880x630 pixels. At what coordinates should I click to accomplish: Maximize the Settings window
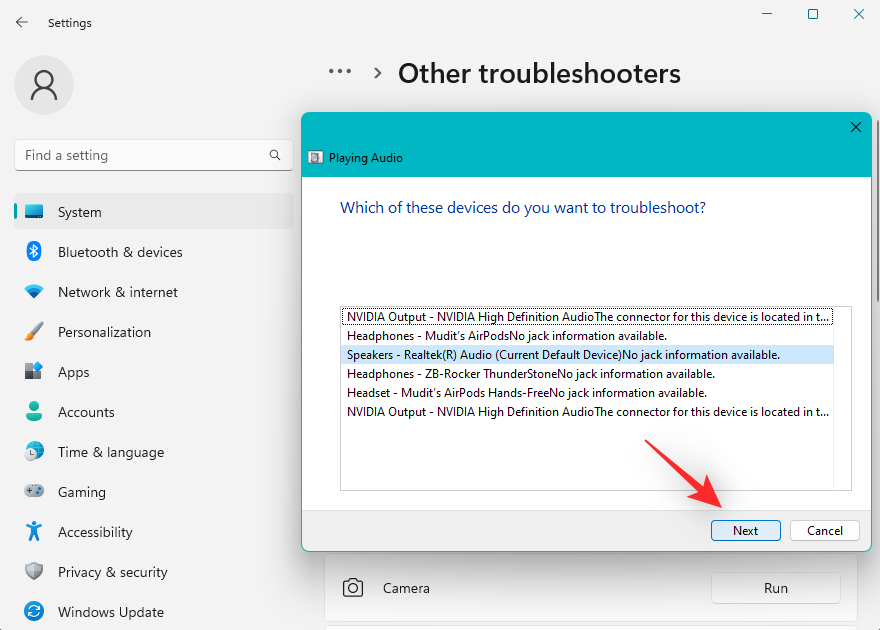pos(813,14)
